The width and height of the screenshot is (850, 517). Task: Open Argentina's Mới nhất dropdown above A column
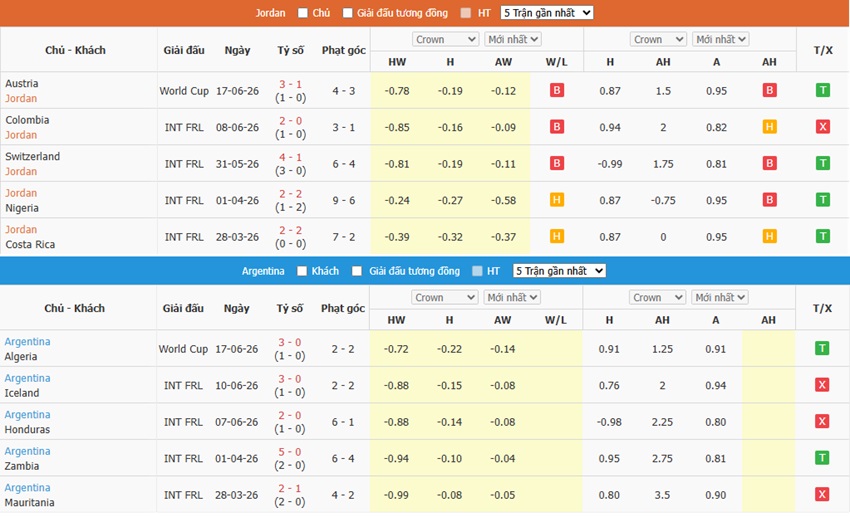click(720, 298)
